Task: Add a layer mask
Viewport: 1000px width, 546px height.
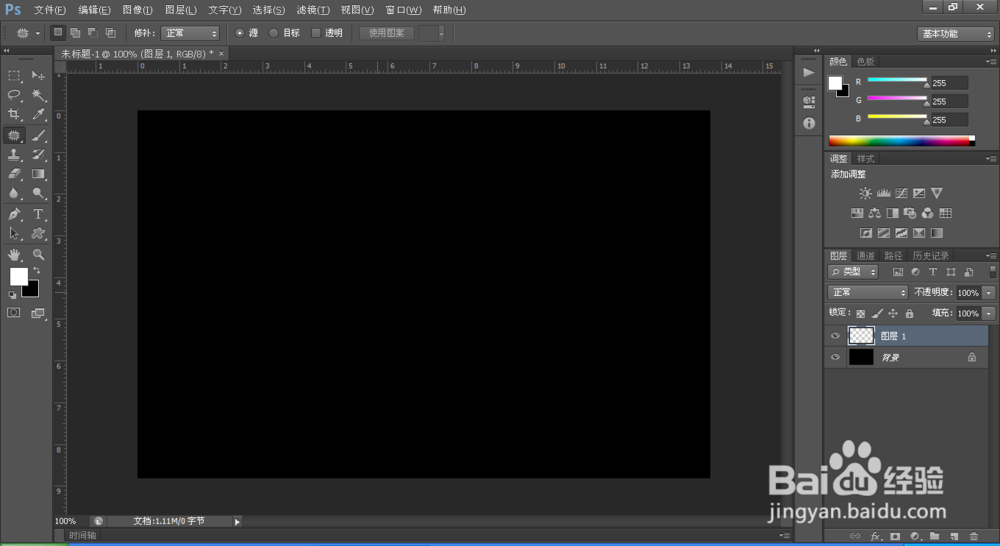Action: point(895,536)
